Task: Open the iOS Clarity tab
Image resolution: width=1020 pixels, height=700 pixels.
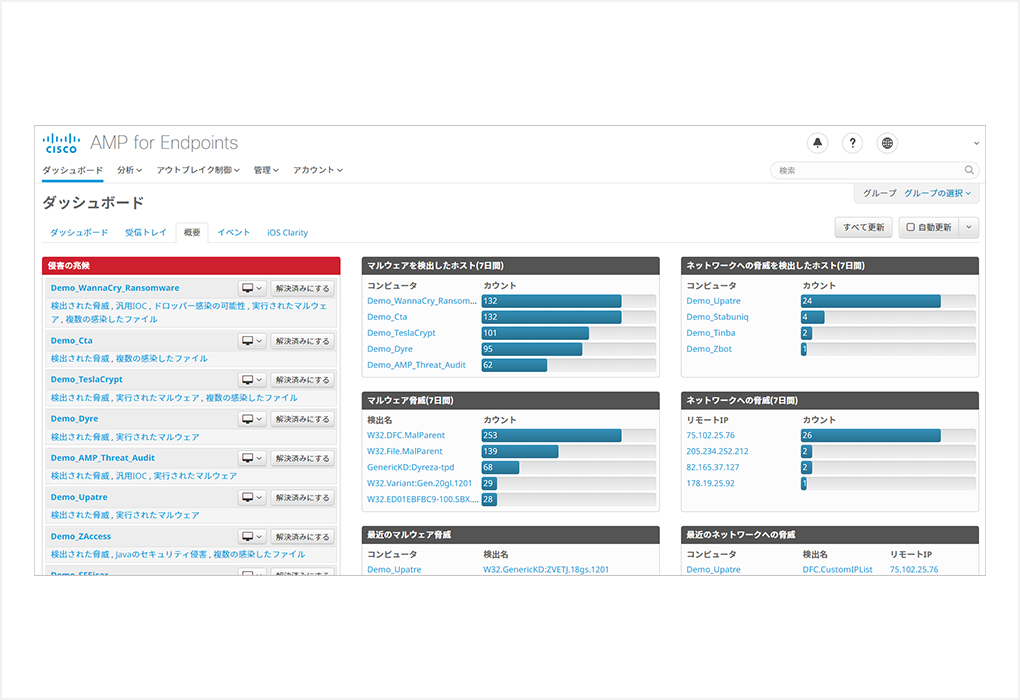Action: 288,232
